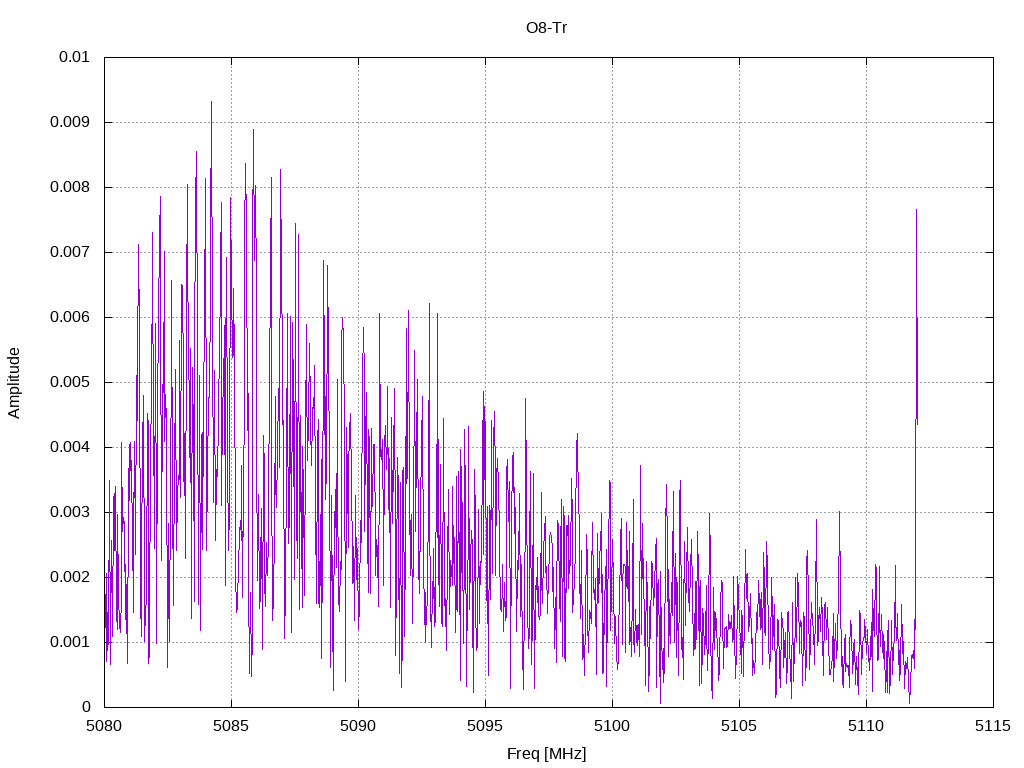Viewport: 1024px width, 768px height.
Task: Click y-axis tick label 0.008
Action: pos(70,187)
